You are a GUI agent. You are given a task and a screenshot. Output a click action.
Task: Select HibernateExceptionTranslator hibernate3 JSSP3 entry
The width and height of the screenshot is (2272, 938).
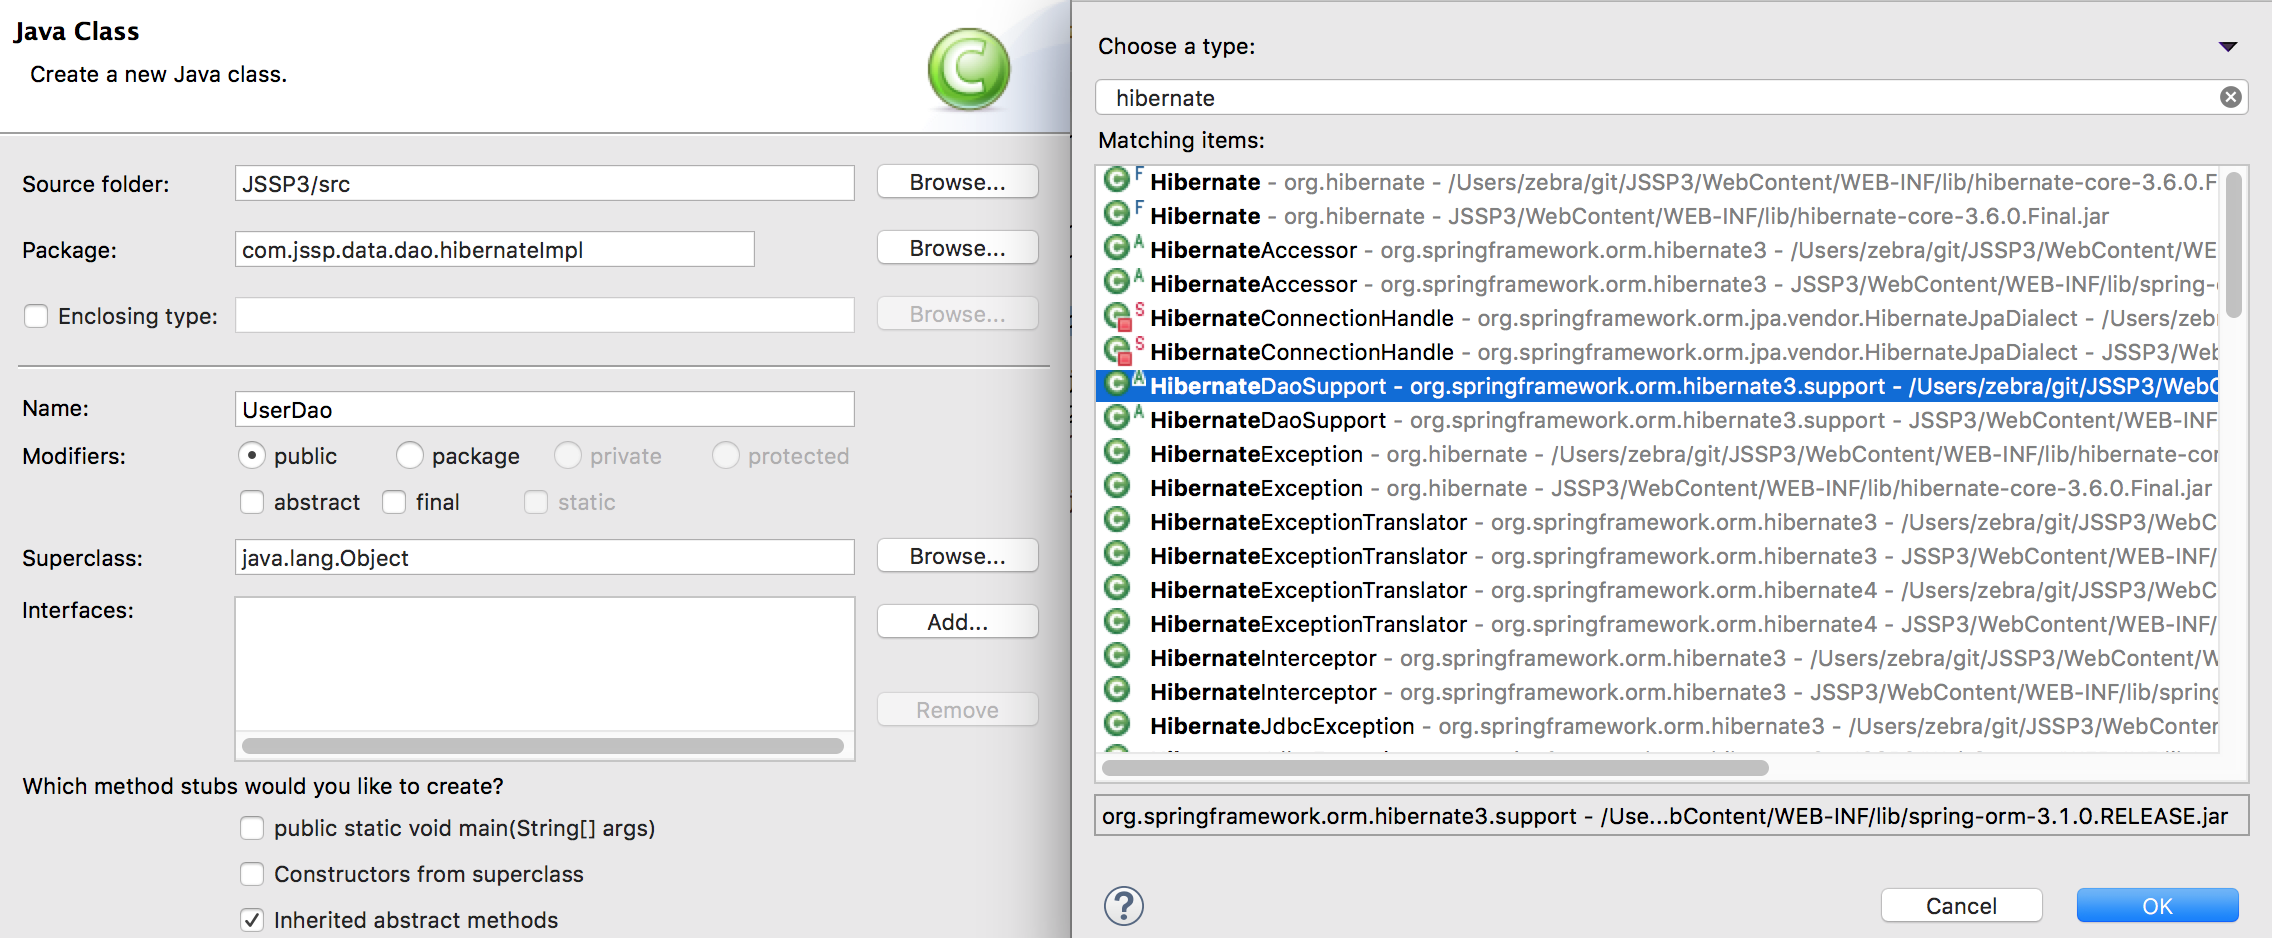tap(1657, 556)
